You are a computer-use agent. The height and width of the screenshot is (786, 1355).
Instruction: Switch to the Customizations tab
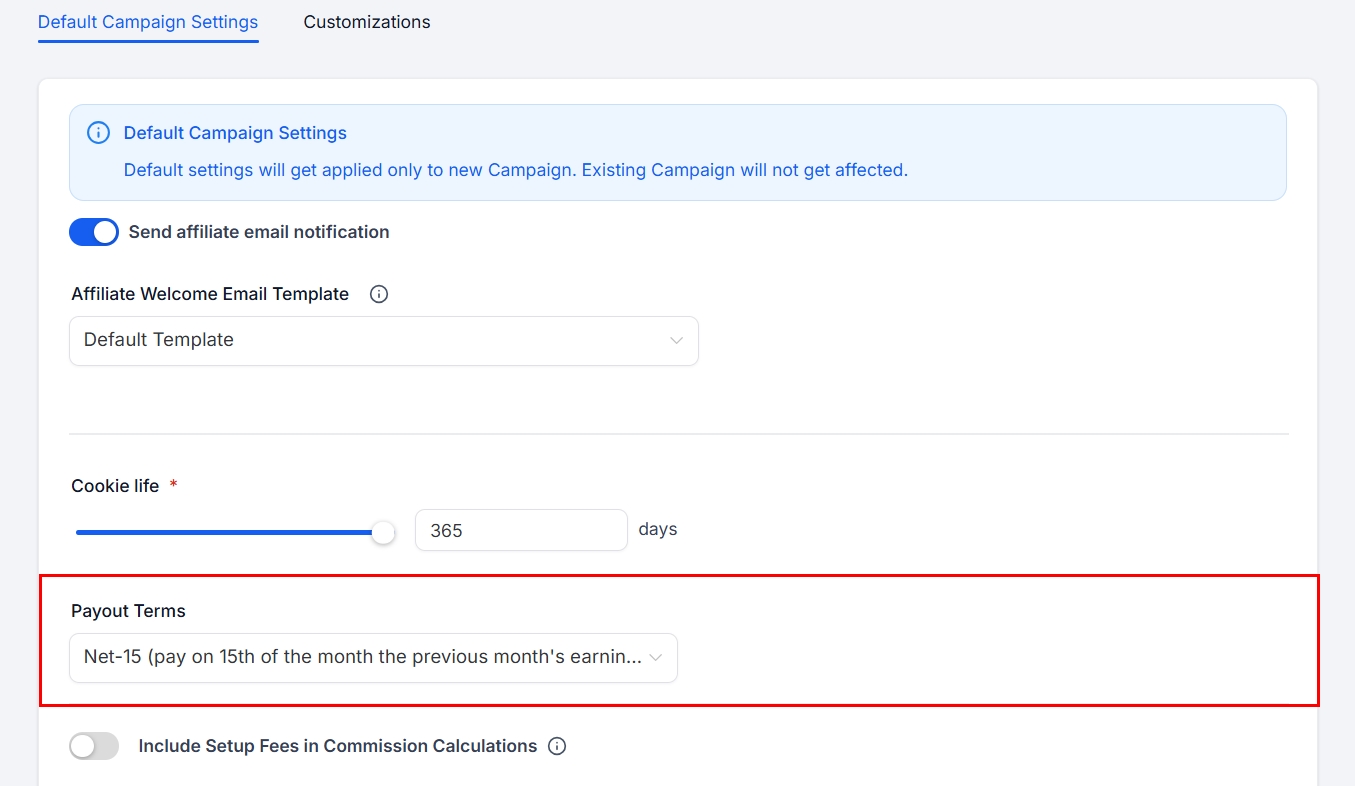(x=366, y=22)
